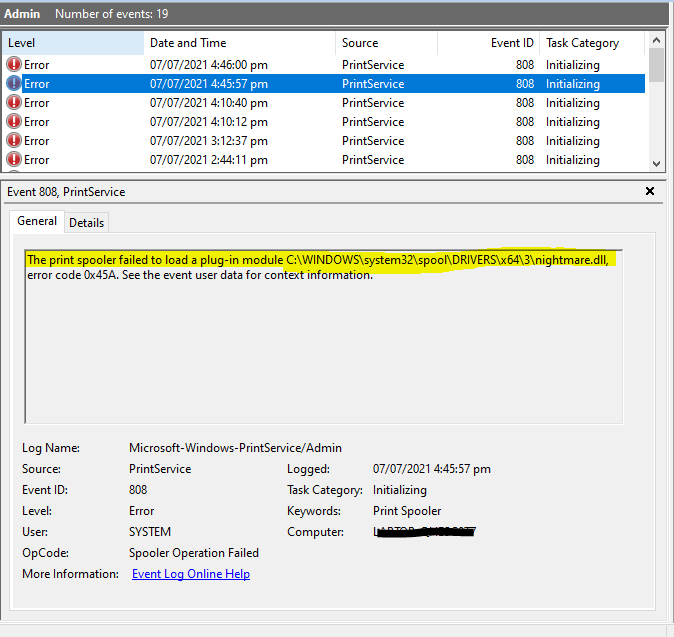Screen dimensions: 674x637
Task: Sort by Event ID column header
Action: (489, 43)
